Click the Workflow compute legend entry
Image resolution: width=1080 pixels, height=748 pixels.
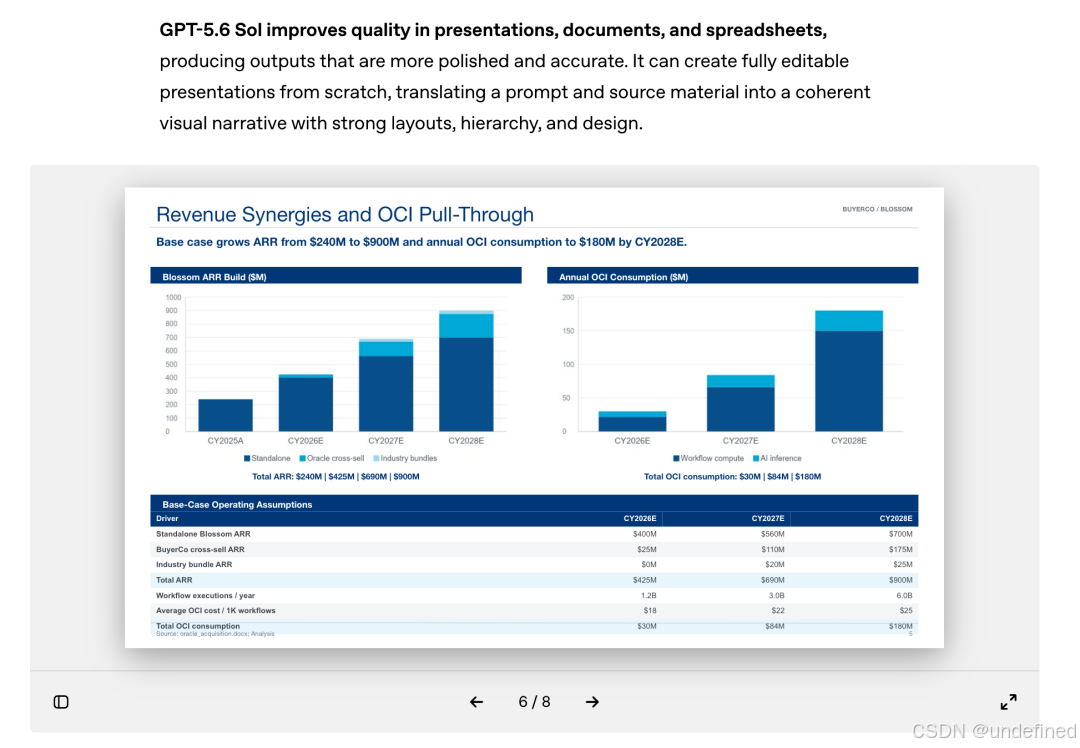(708, 458)
